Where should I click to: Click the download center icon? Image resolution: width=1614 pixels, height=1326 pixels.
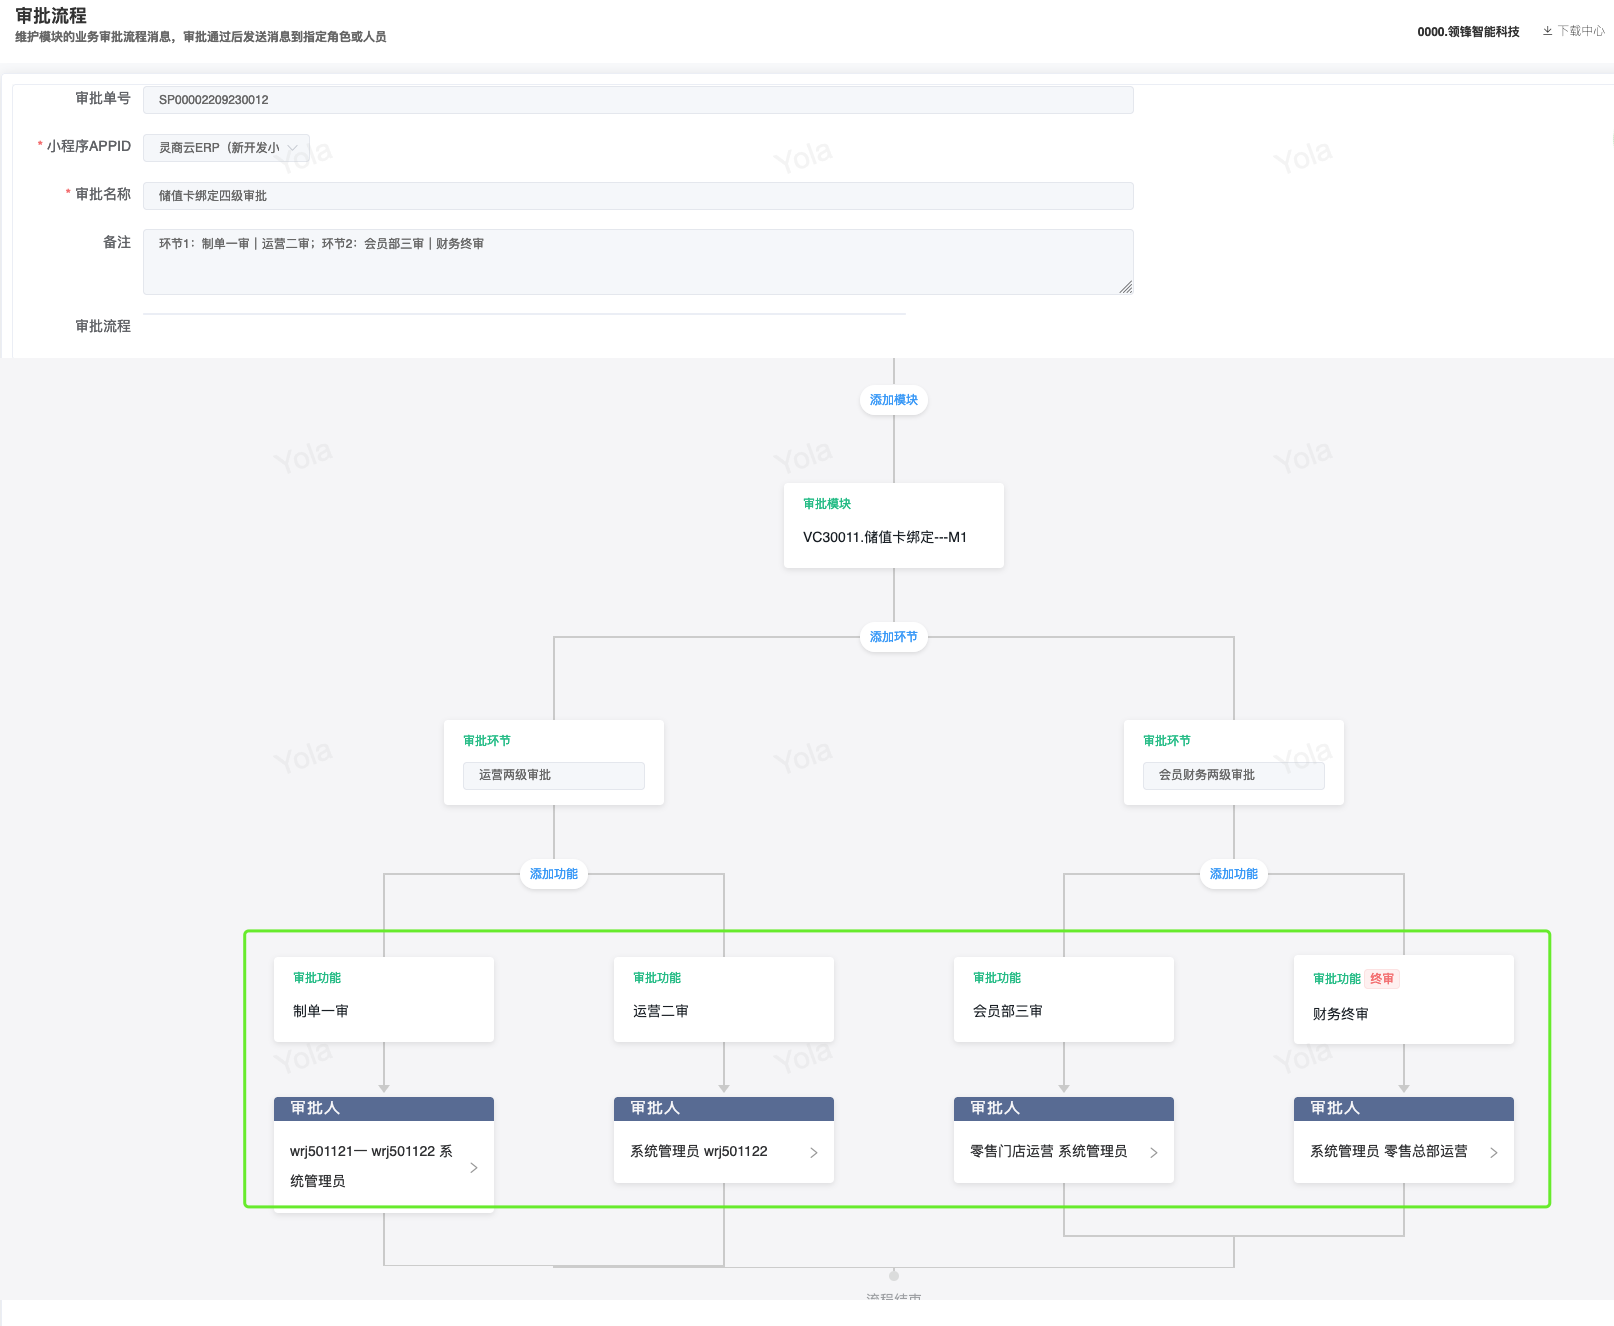point(1547,31)
